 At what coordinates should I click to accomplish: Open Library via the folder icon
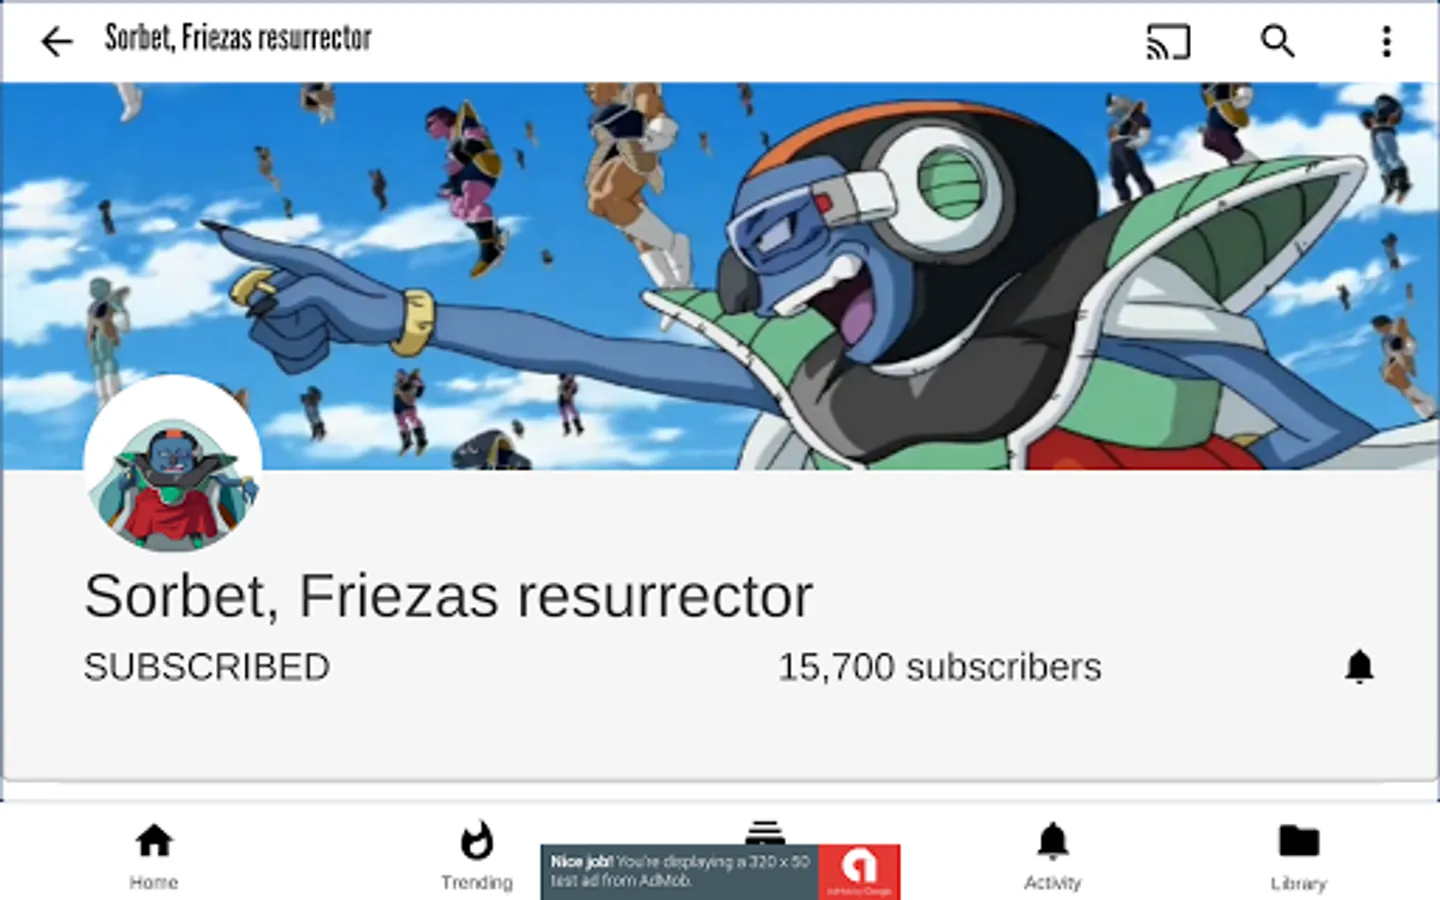[x=1299, y=841]
